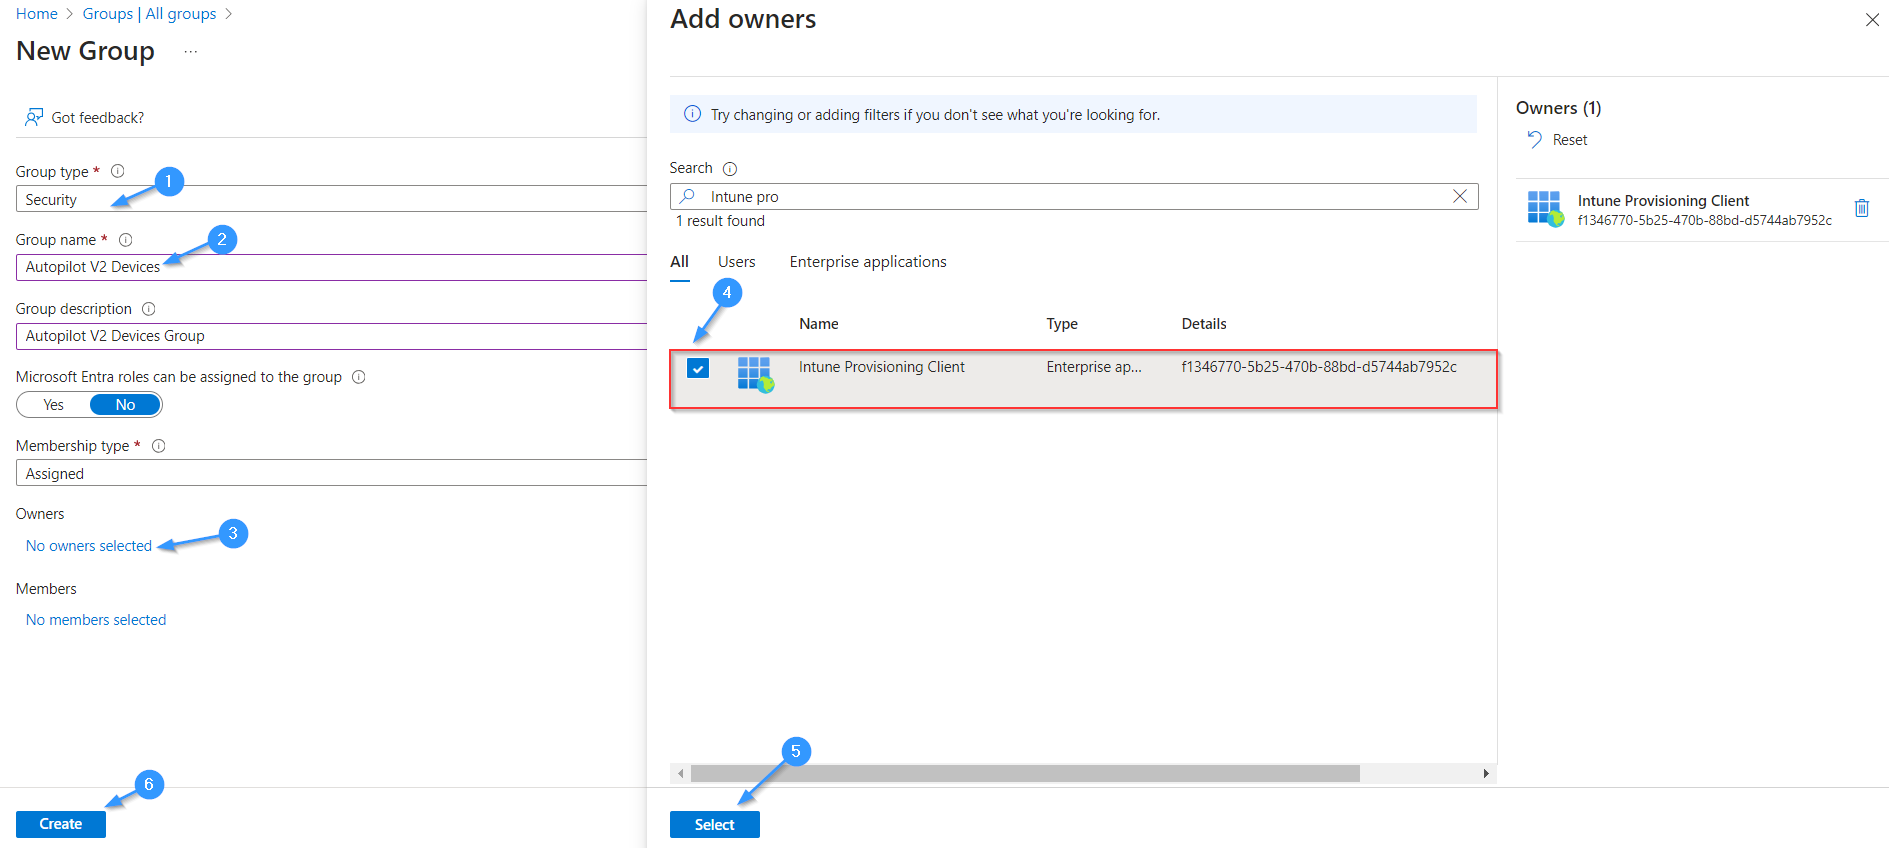Click the Search info icon
The image size is (1889, 848).
point(730,169)
